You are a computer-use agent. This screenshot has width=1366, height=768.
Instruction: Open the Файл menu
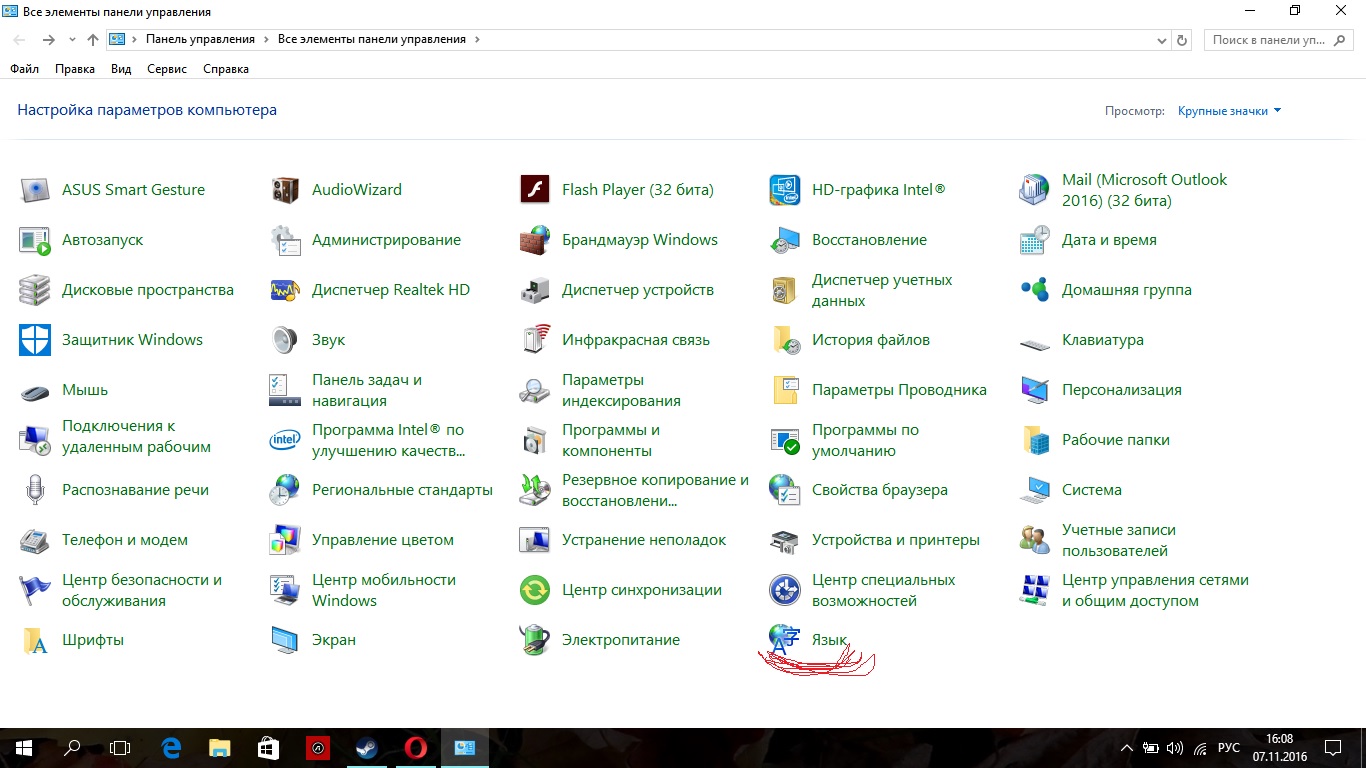click(x=24, y=69)
